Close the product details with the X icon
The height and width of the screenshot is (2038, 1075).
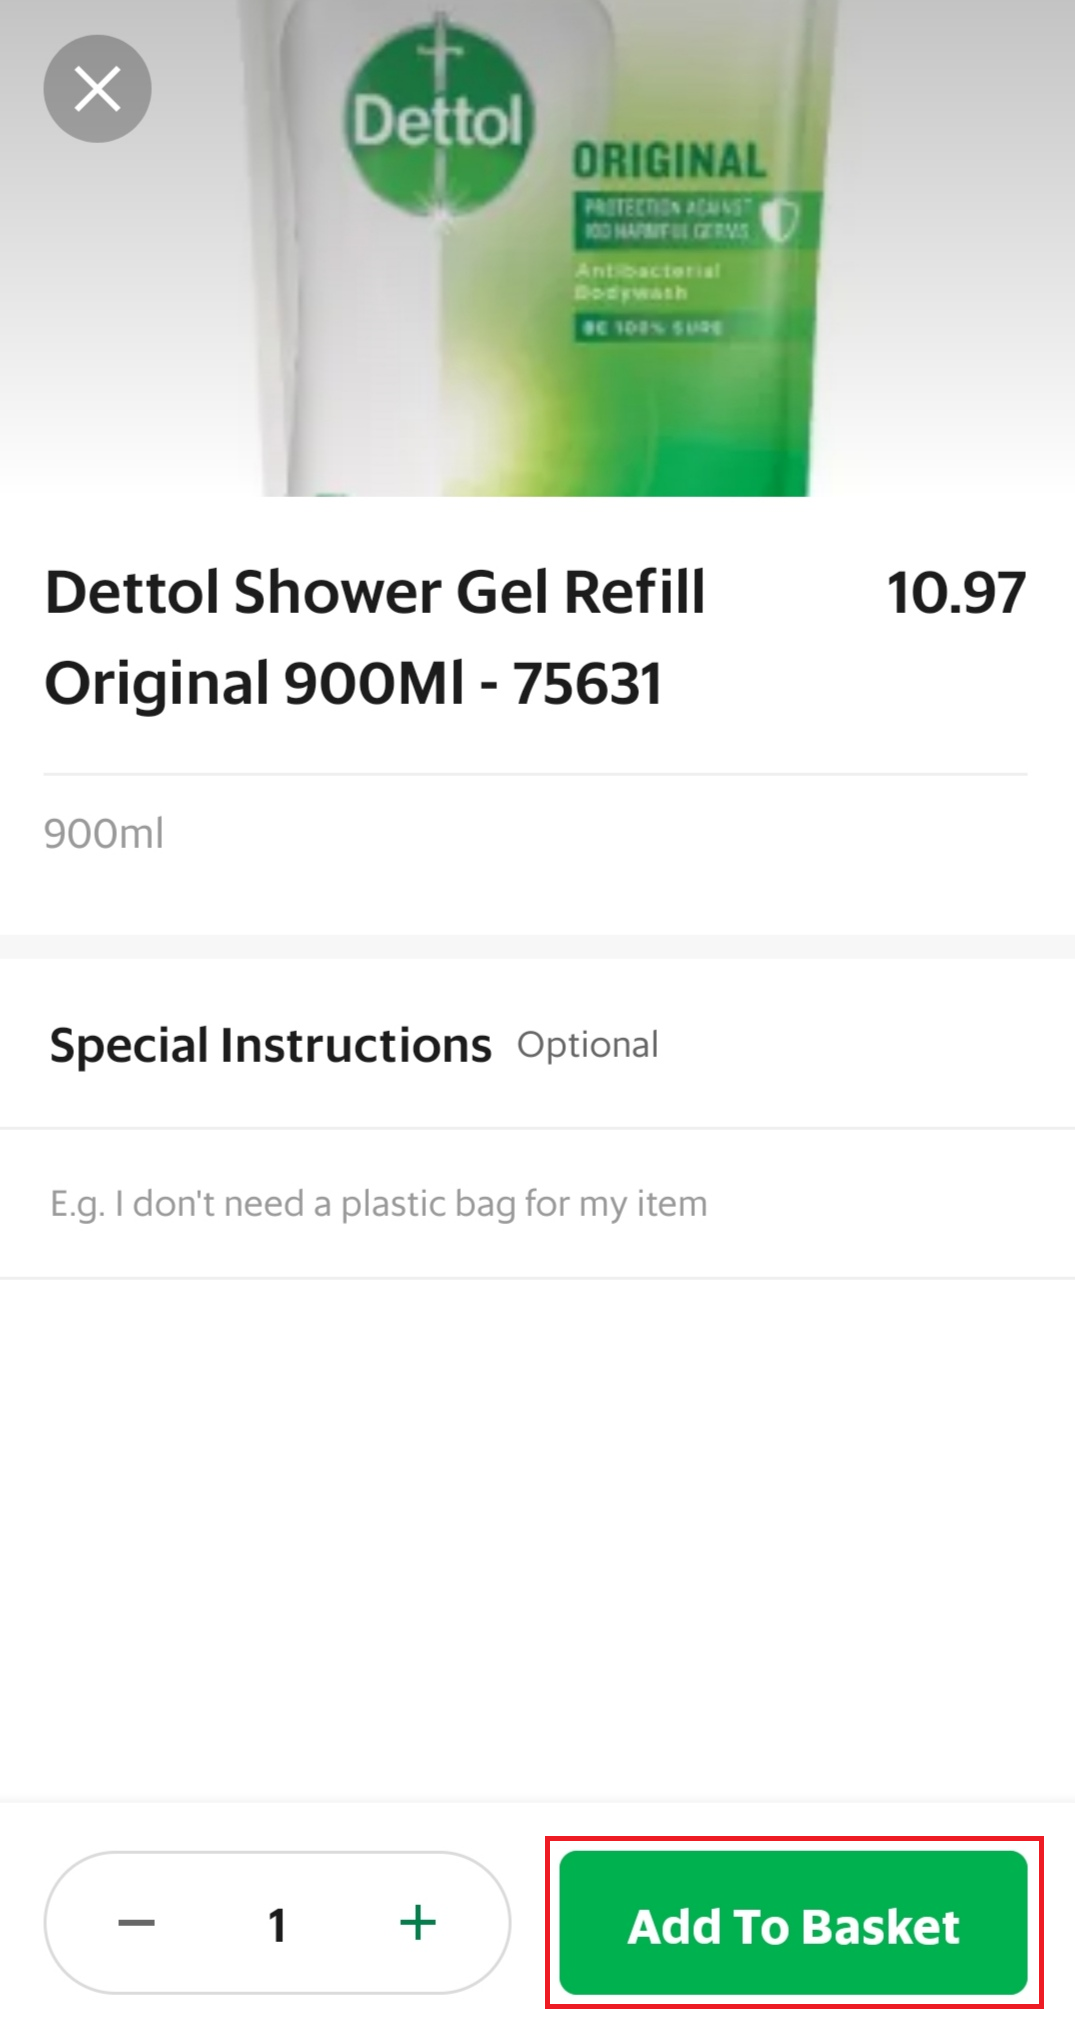pos(97,89)
